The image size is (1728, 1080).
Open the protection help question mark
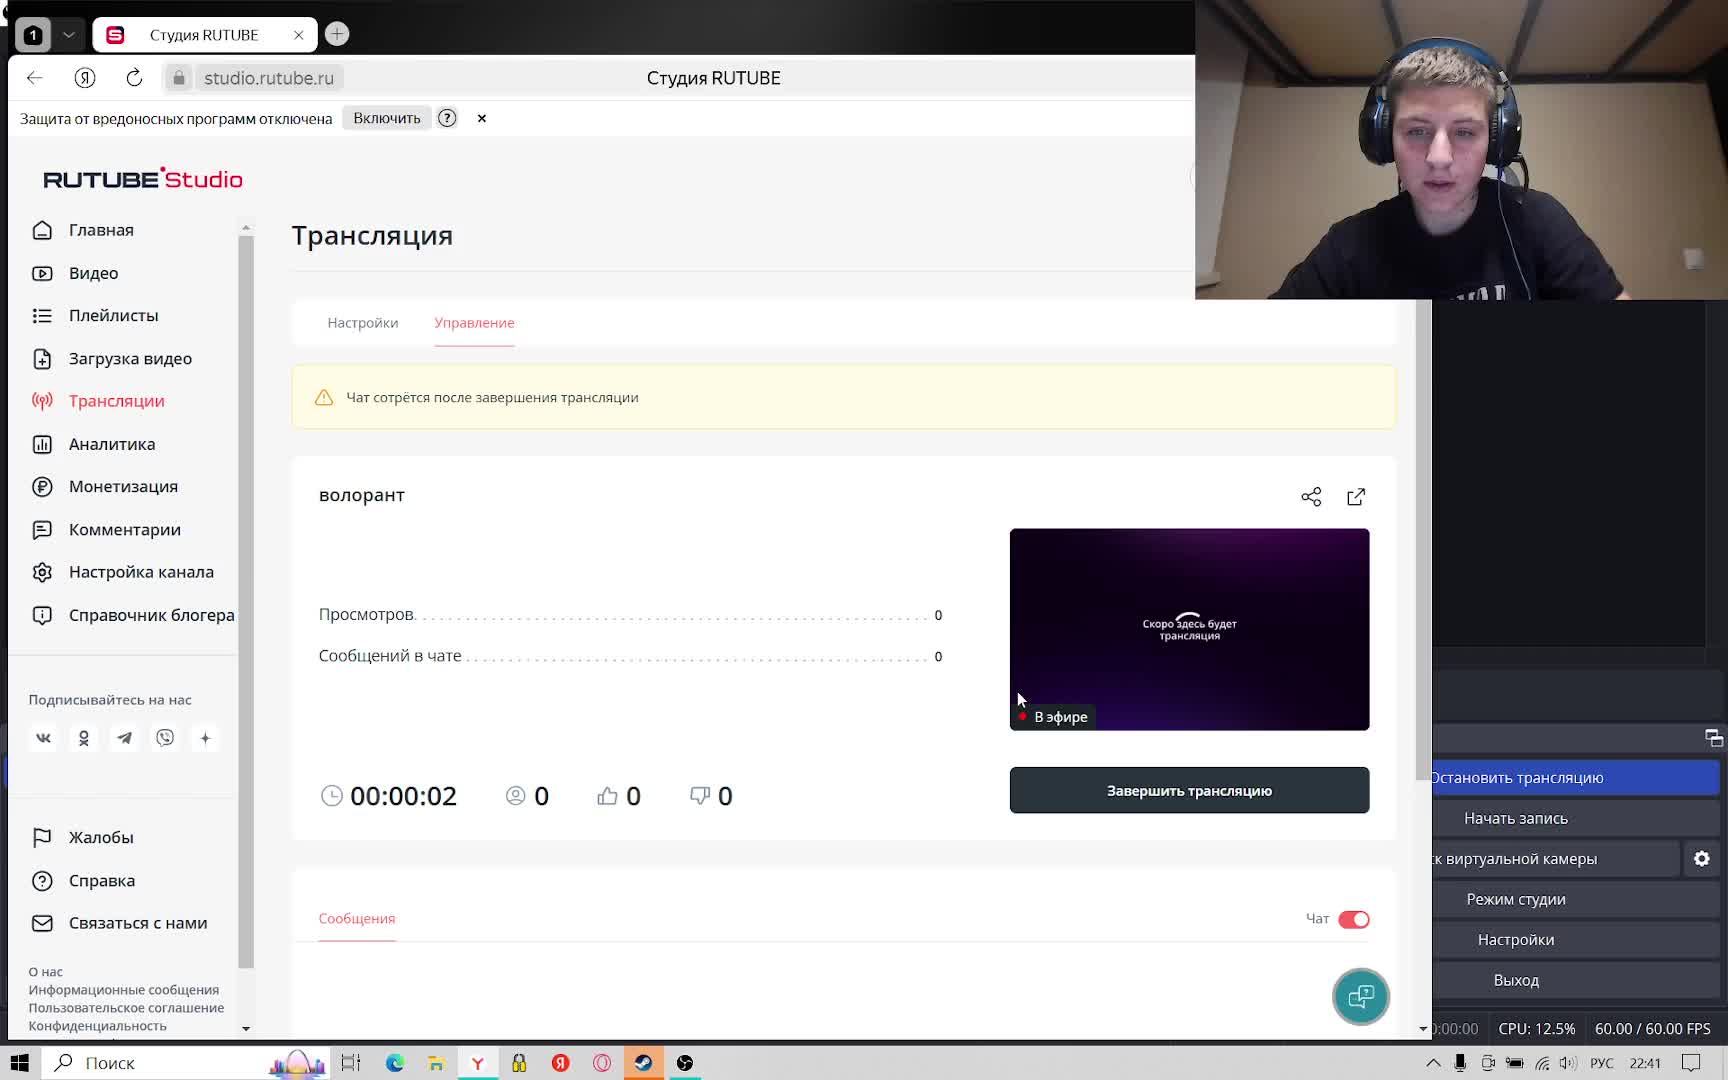(447, 118)
